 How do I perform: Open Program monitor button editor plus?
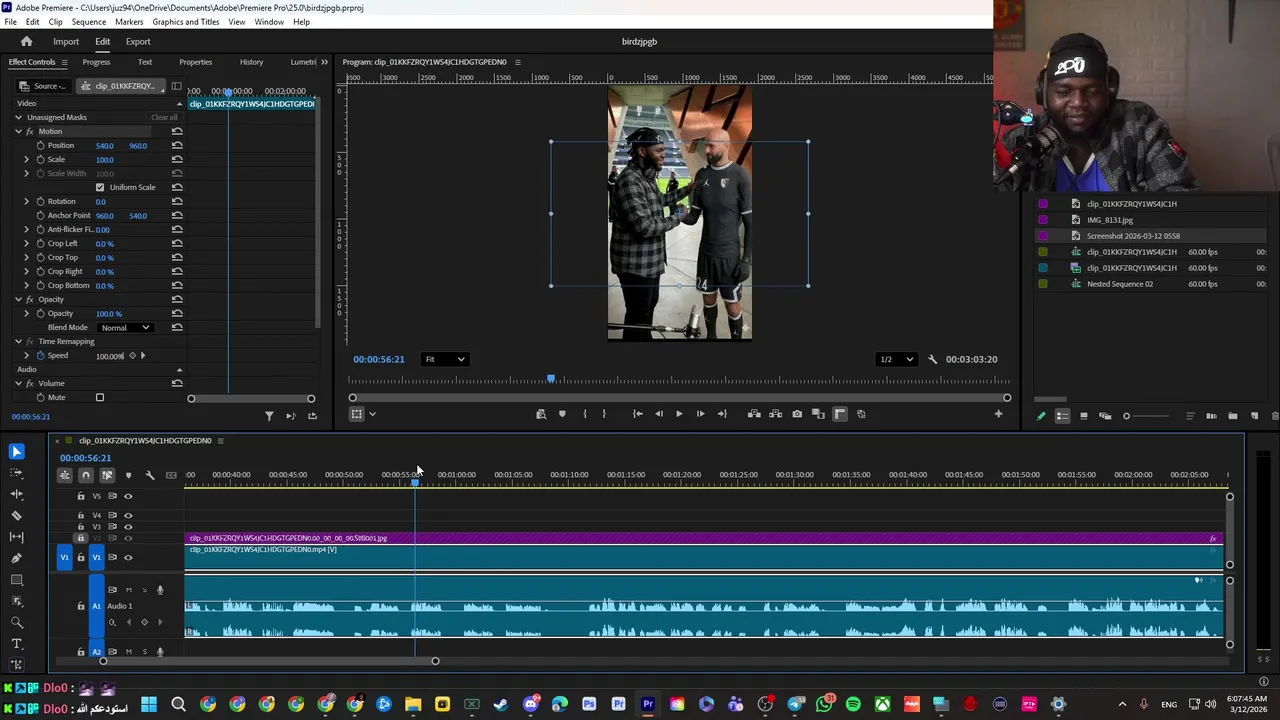[998, 414]
